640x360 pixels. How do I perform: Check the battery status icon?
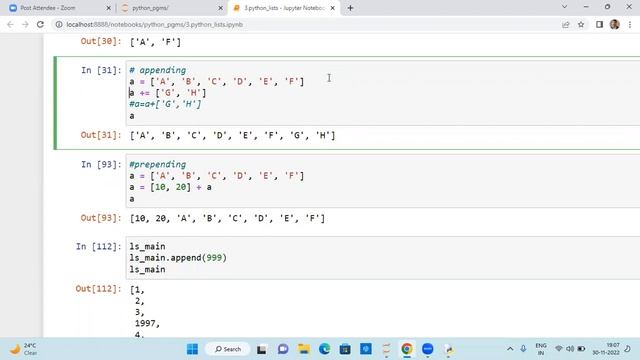[x=581, y=349]
